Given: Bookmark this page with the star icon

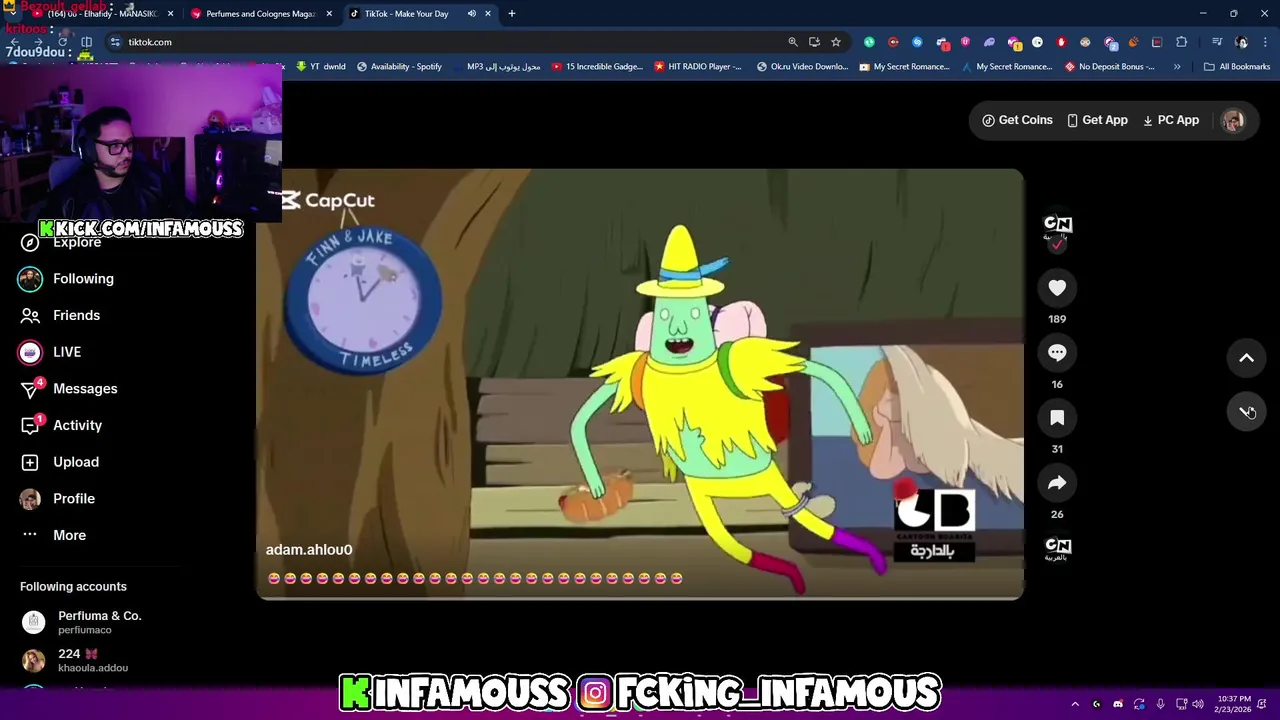Looking at the screenshot, I should [x=836, y=42].
